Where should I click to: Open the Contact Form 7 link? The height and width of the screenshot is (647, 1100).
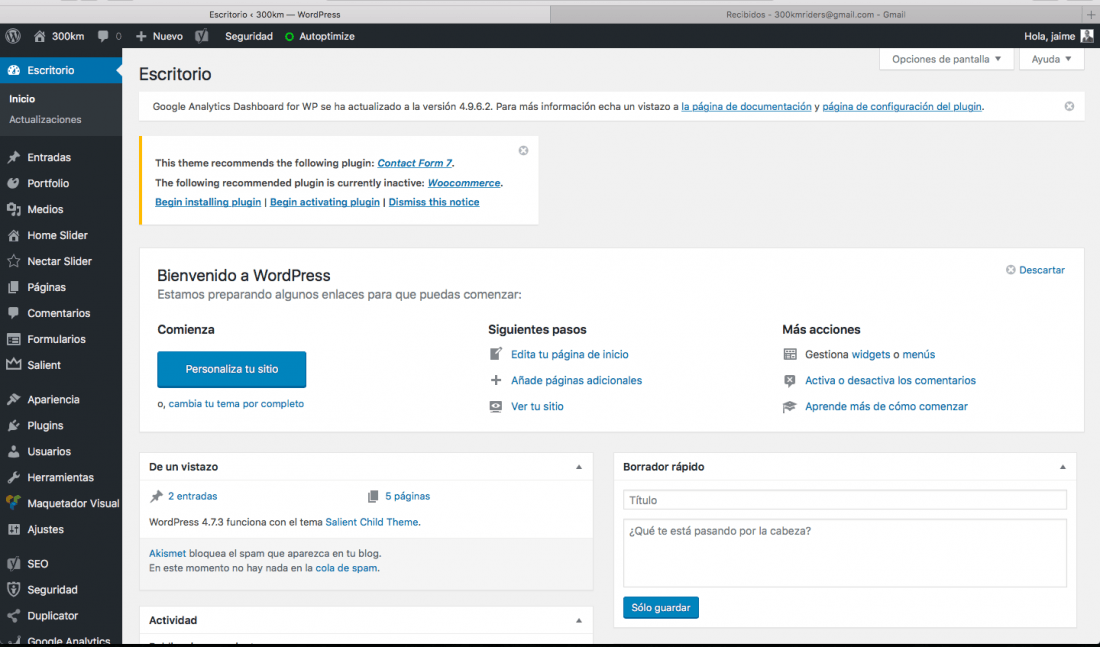click(415, 163)
